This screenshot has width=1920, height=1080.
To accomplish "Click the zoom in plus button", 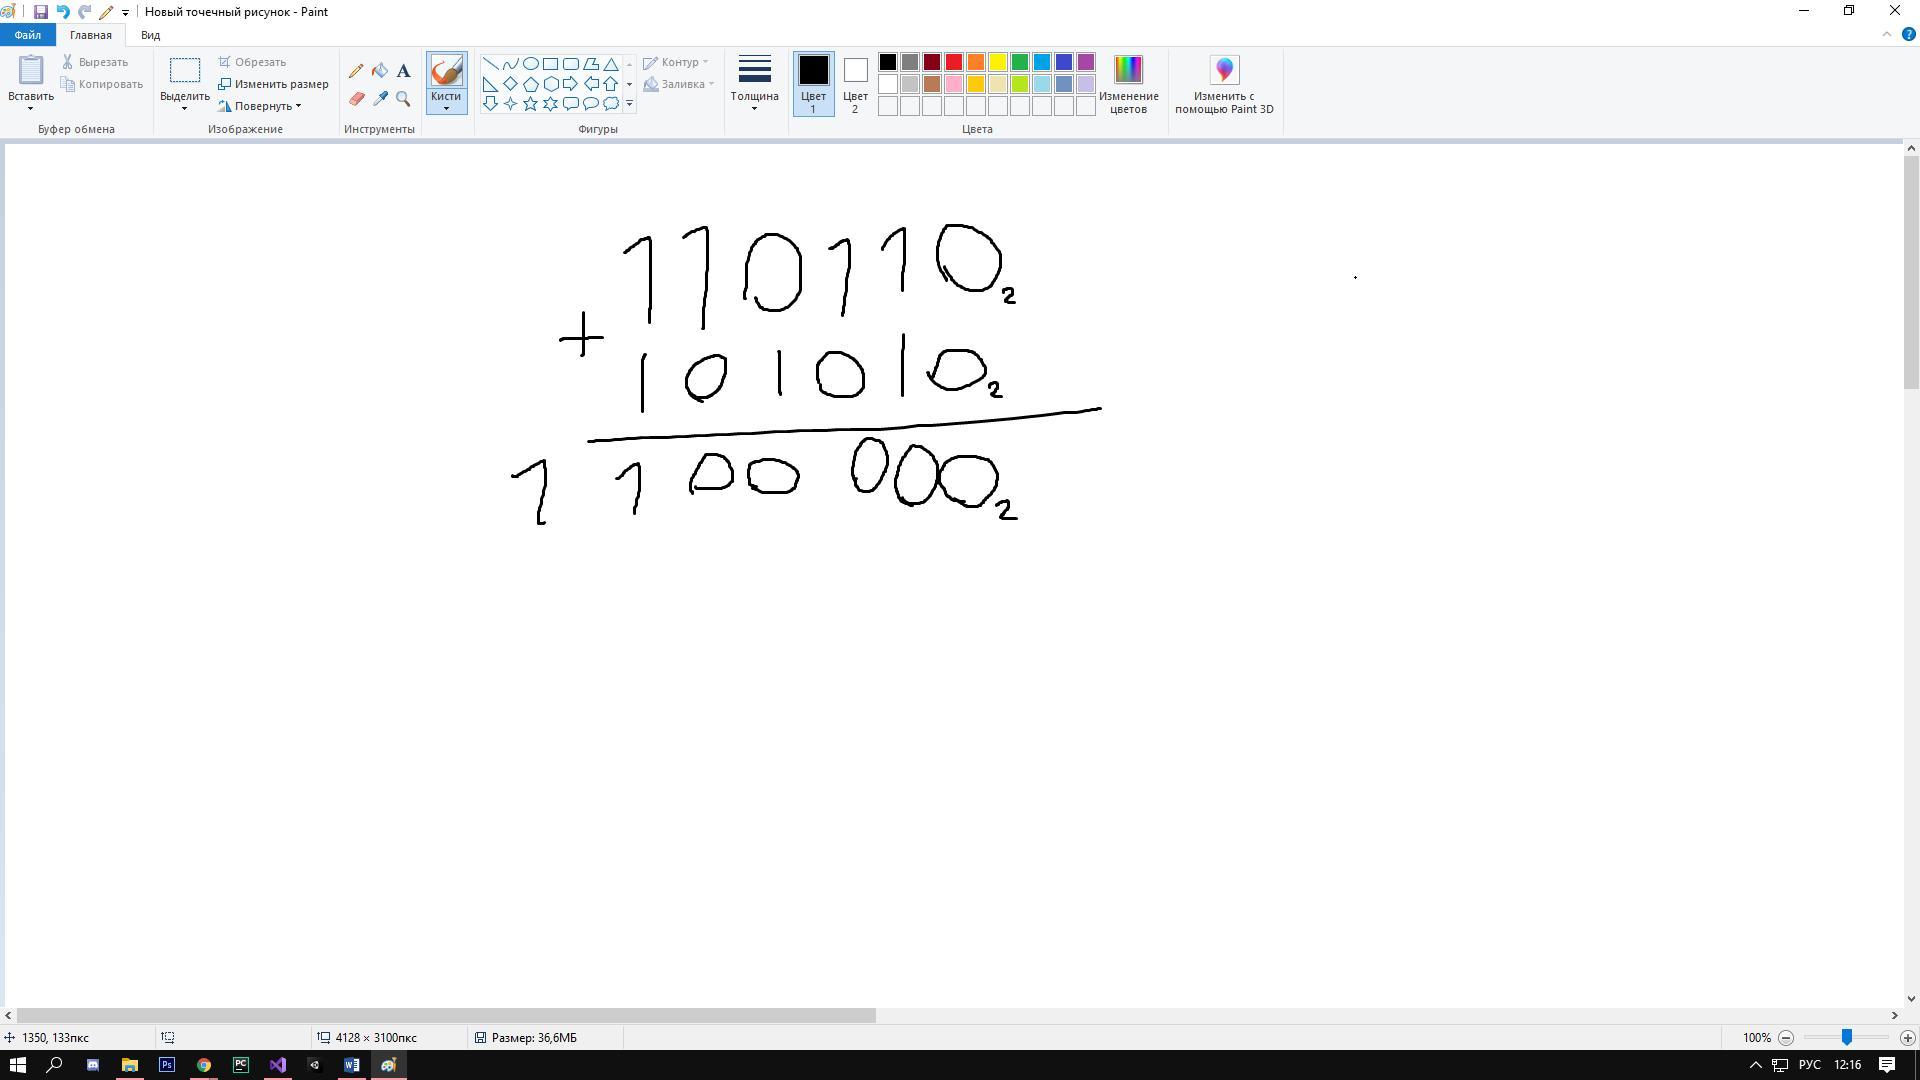I will click(1907, 1038).
